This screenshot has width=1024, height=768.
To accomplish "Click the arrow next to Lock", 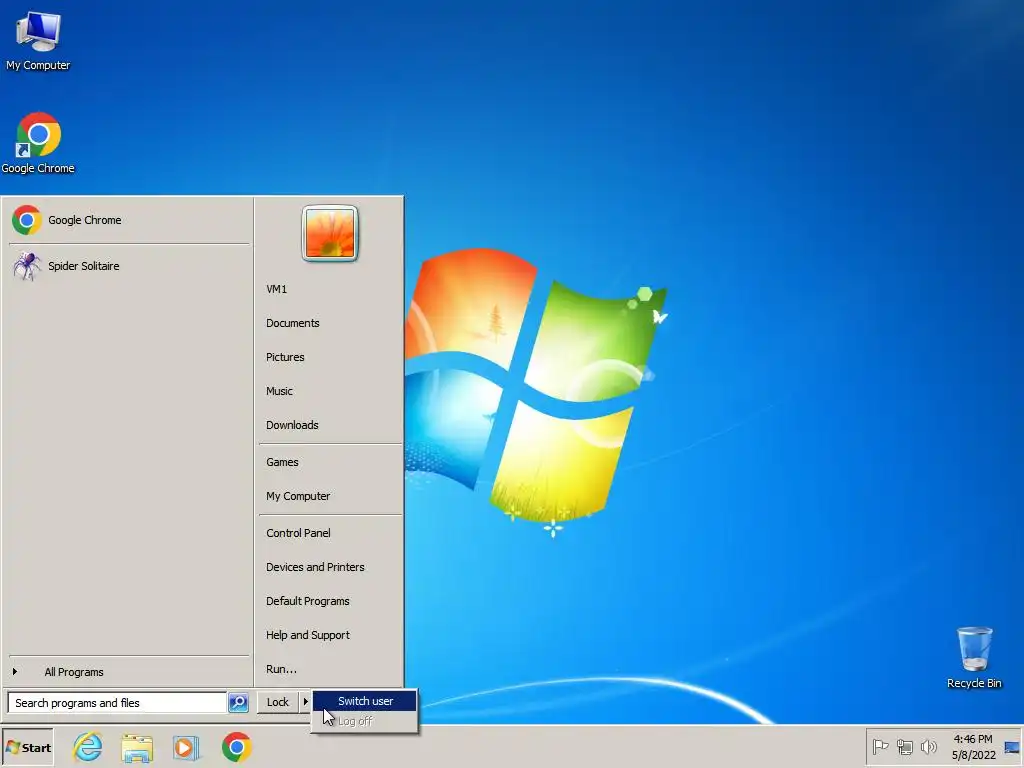I will point(305,702).
